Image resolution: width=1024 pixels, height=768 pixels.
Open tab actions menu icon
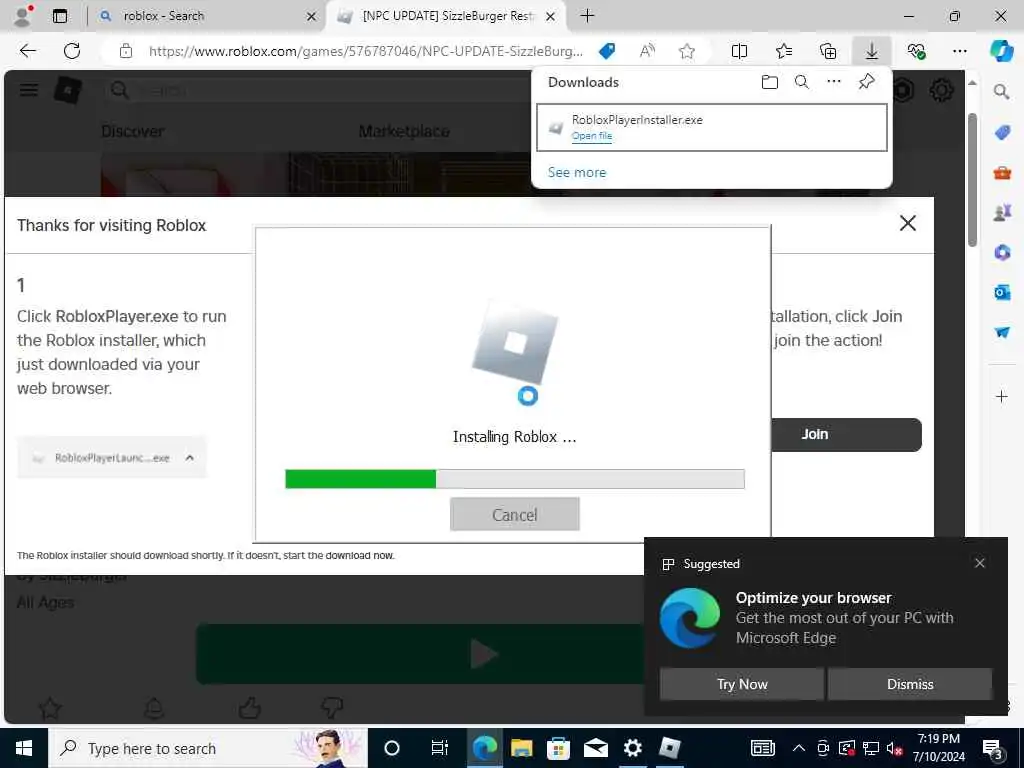[x=60, y=16]
